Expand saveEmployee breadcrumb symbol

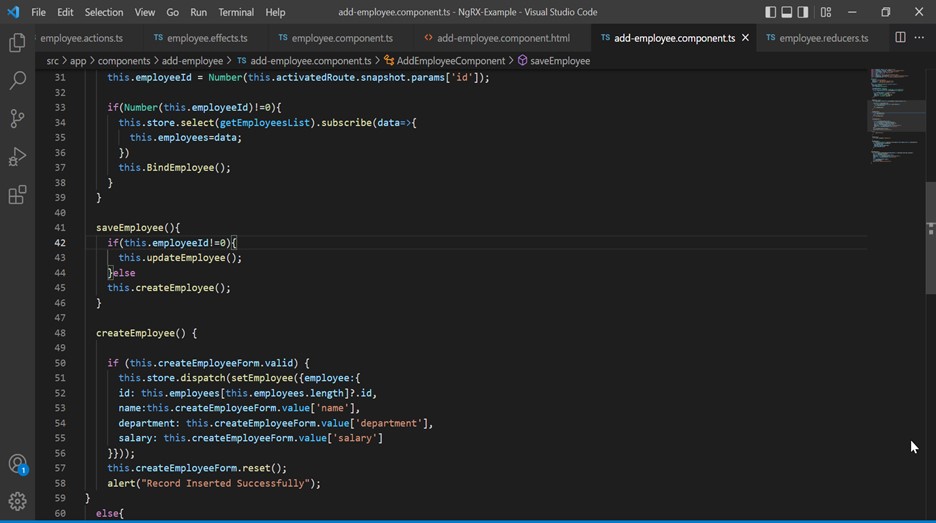559,61
